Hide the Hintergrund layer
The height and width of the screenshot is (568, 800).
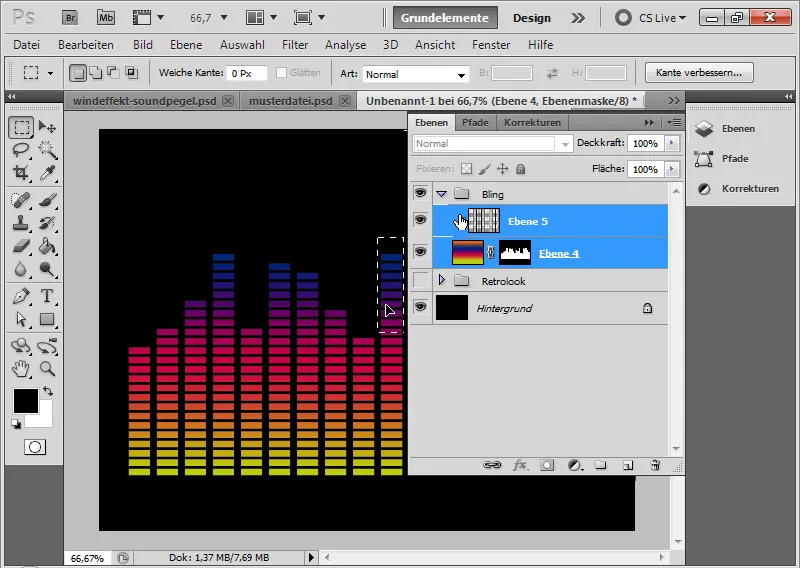(x=420, y=307)
